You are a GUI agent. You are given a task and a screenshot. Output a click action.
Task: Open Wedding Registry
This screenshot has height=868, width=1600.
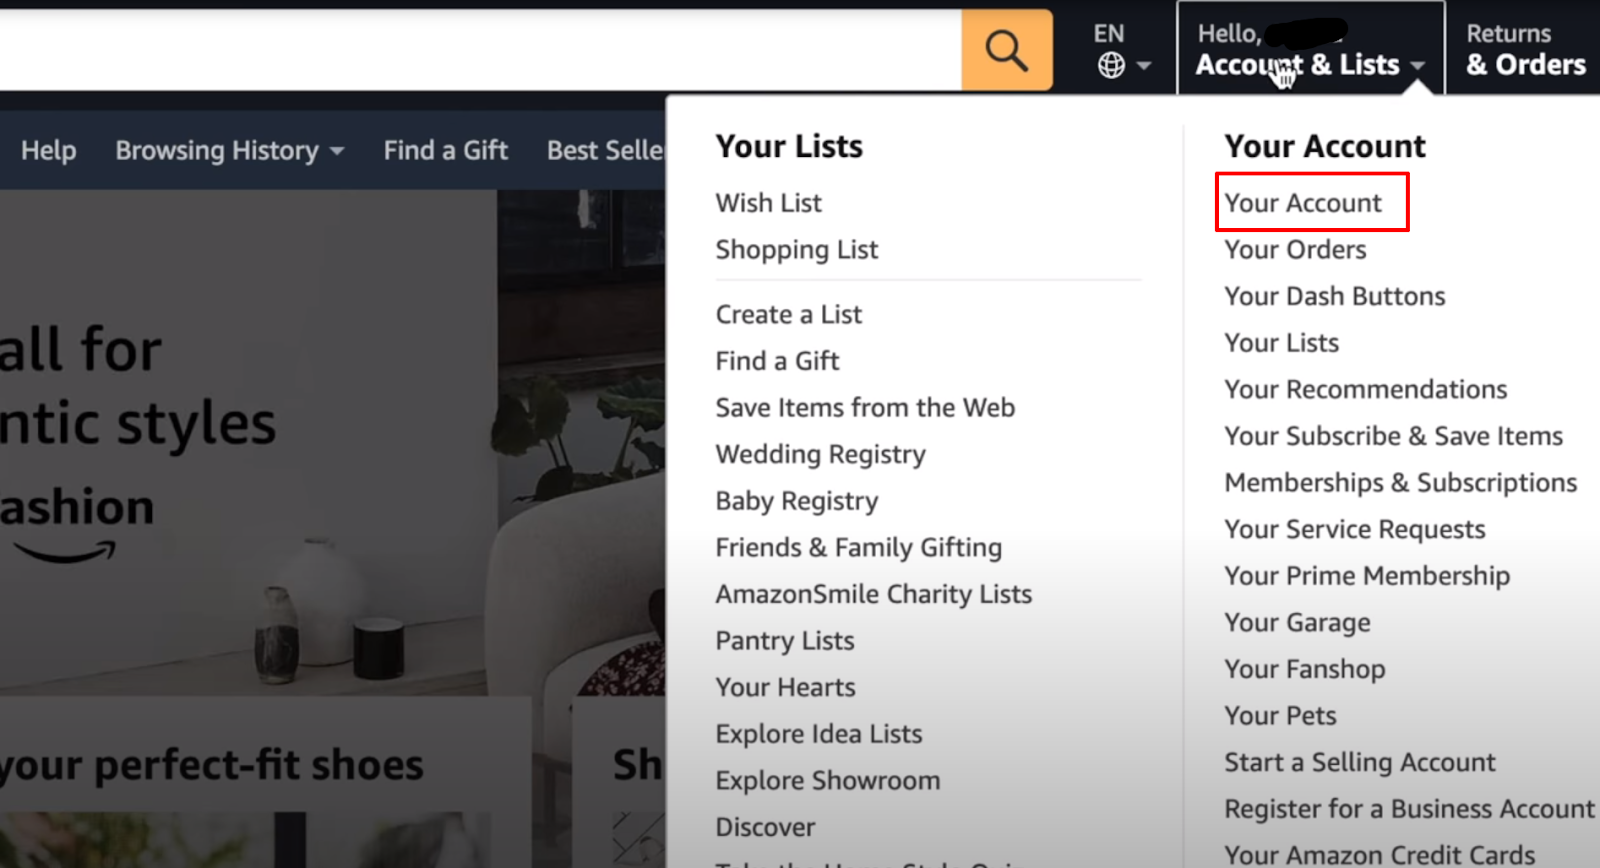point(820,454)
